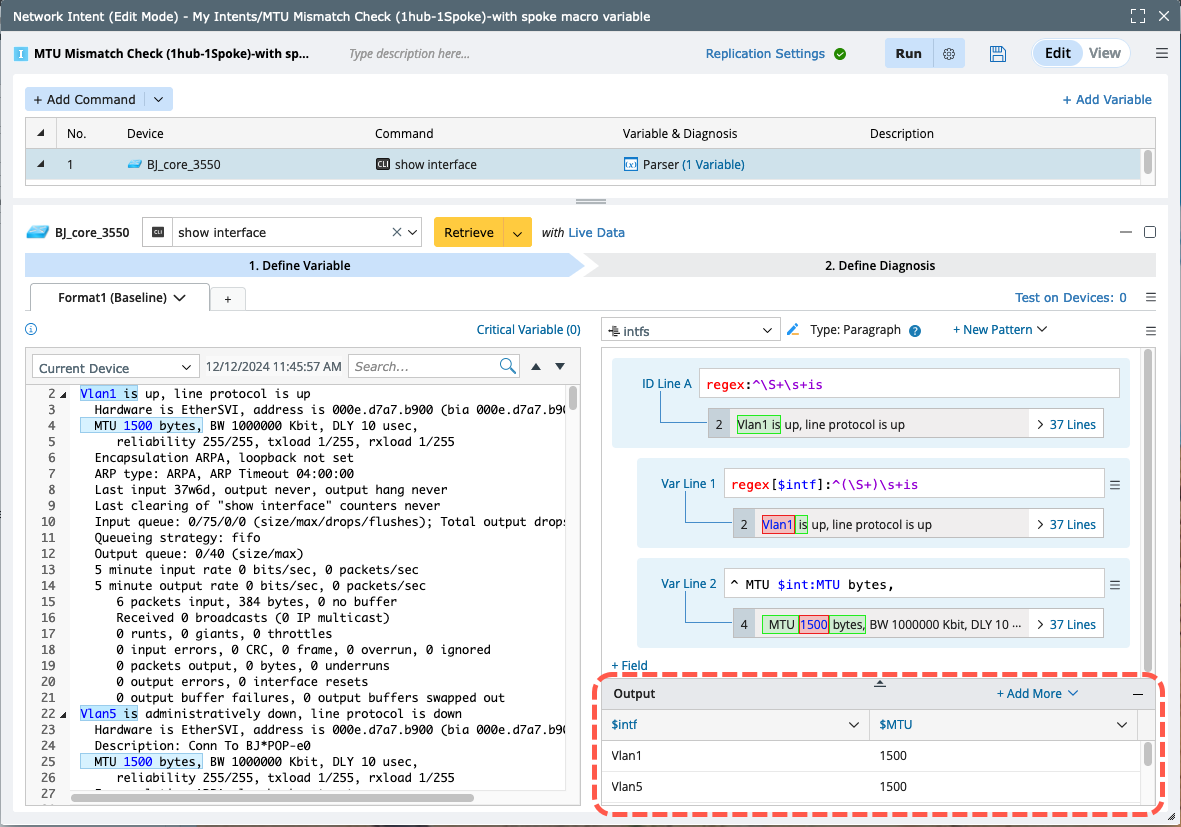This screenshot has height=827, width=1181.
Task: Jump to previous search match arrow
Action: [535, 367]
